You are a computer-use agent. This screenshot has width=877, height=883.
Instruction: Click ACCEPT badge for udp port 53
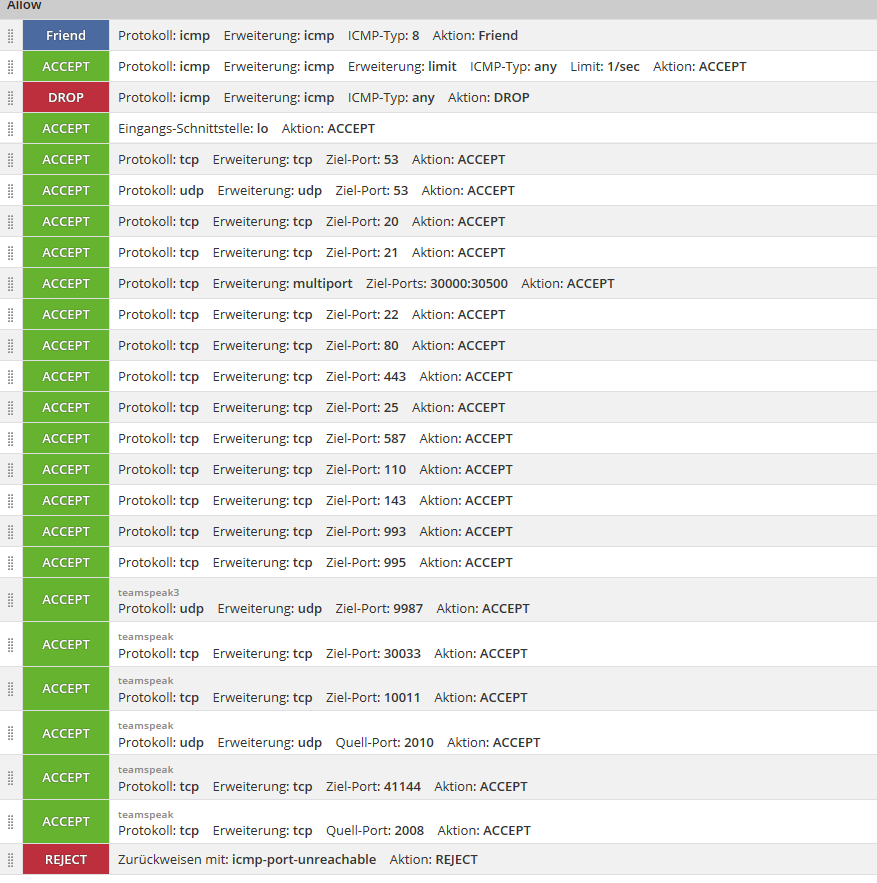coord(66,191)
